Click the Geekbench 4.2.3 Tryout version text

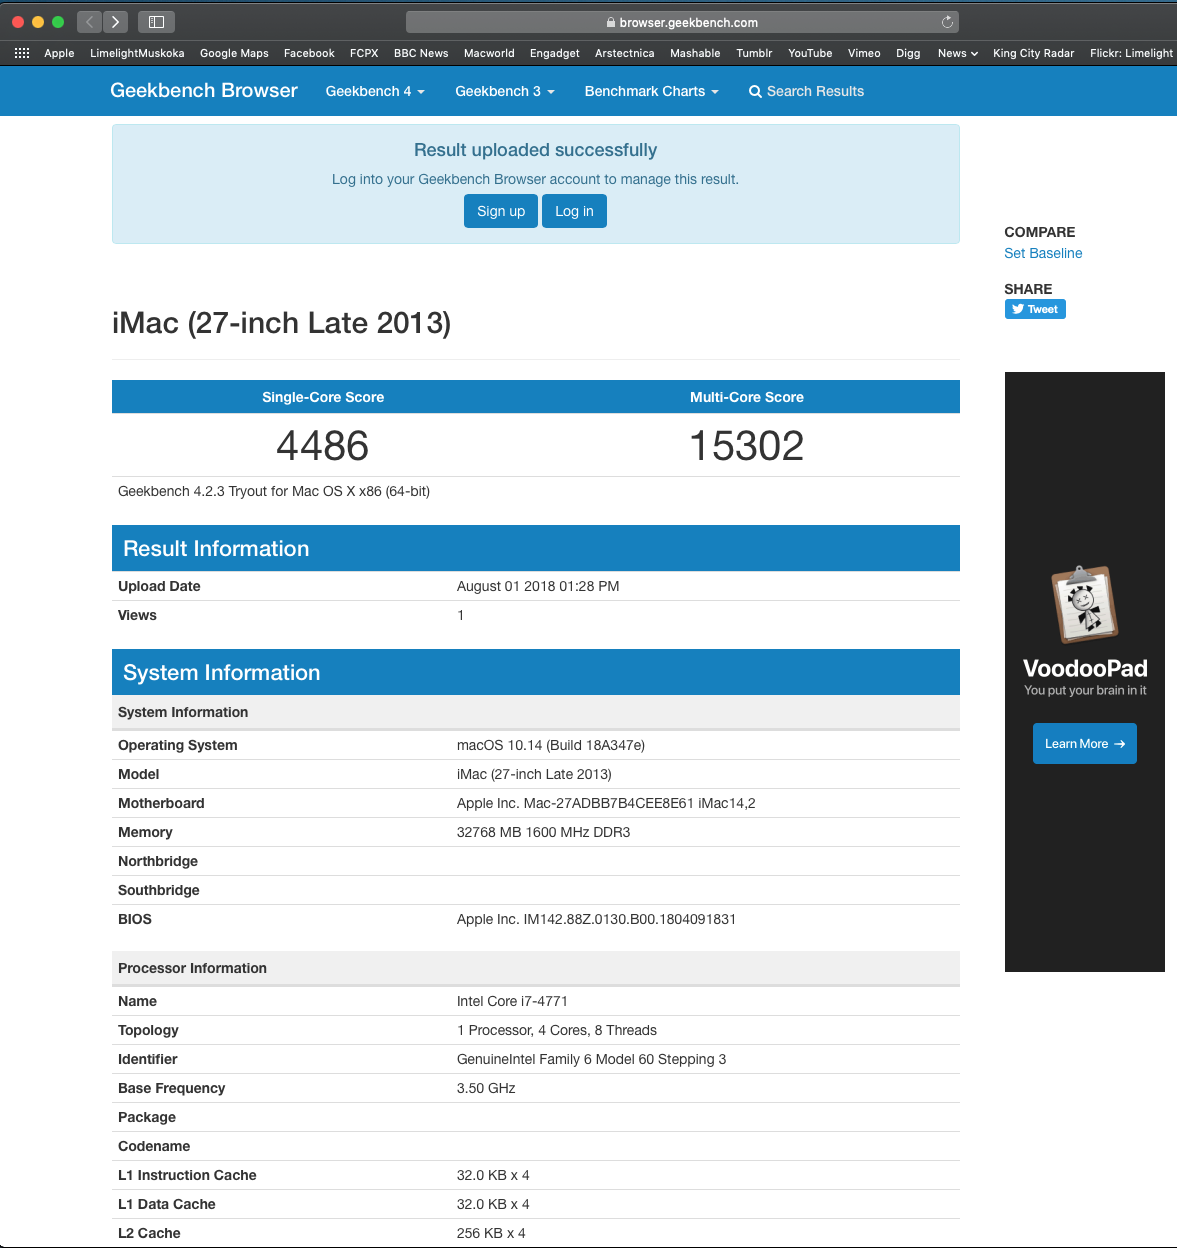[x=274, y=491]
